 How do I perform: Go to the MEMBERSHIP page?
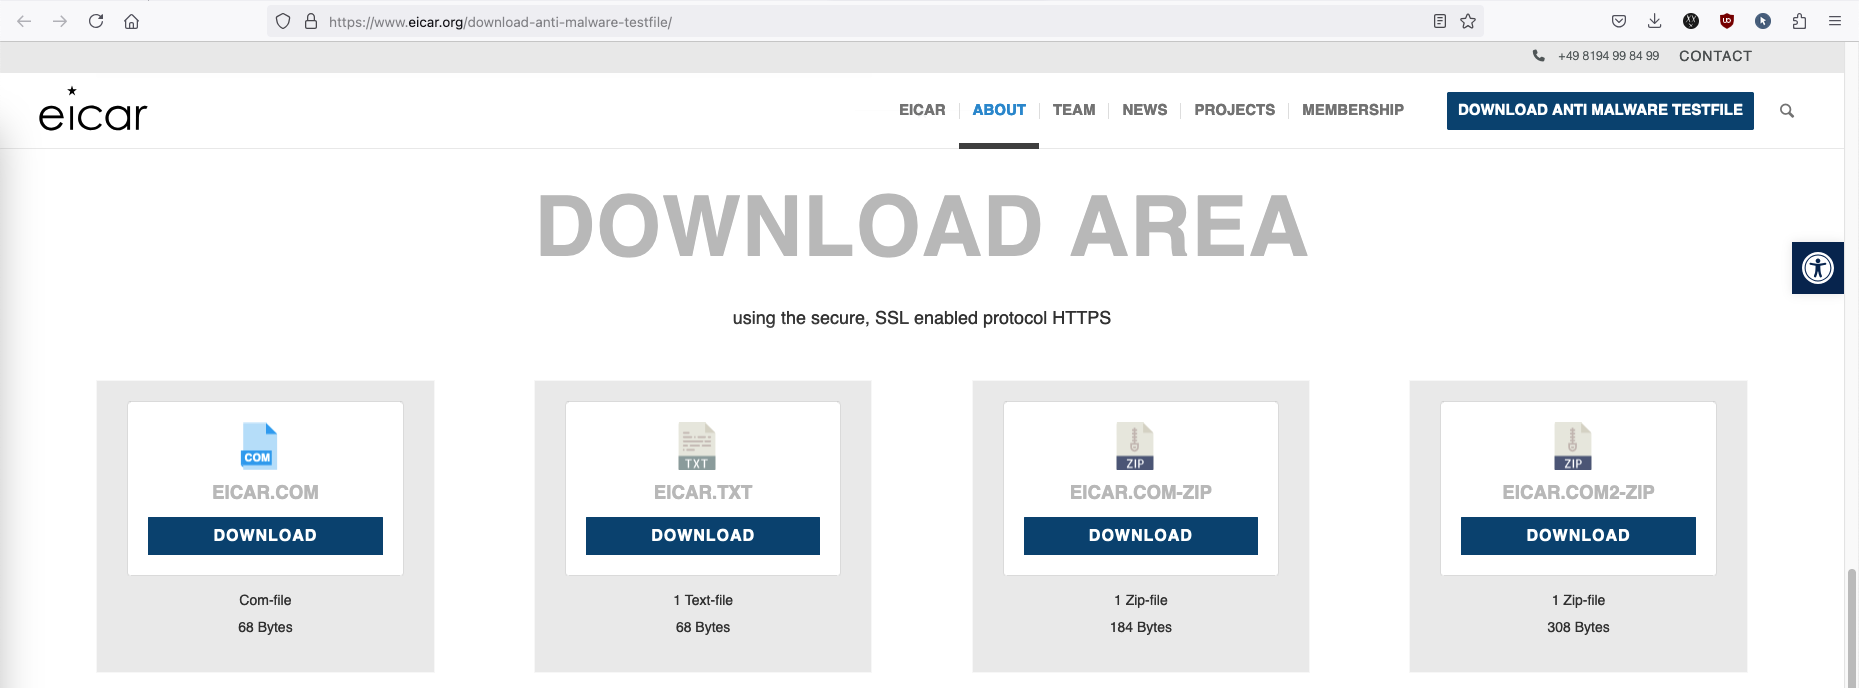click(1352, 110)
